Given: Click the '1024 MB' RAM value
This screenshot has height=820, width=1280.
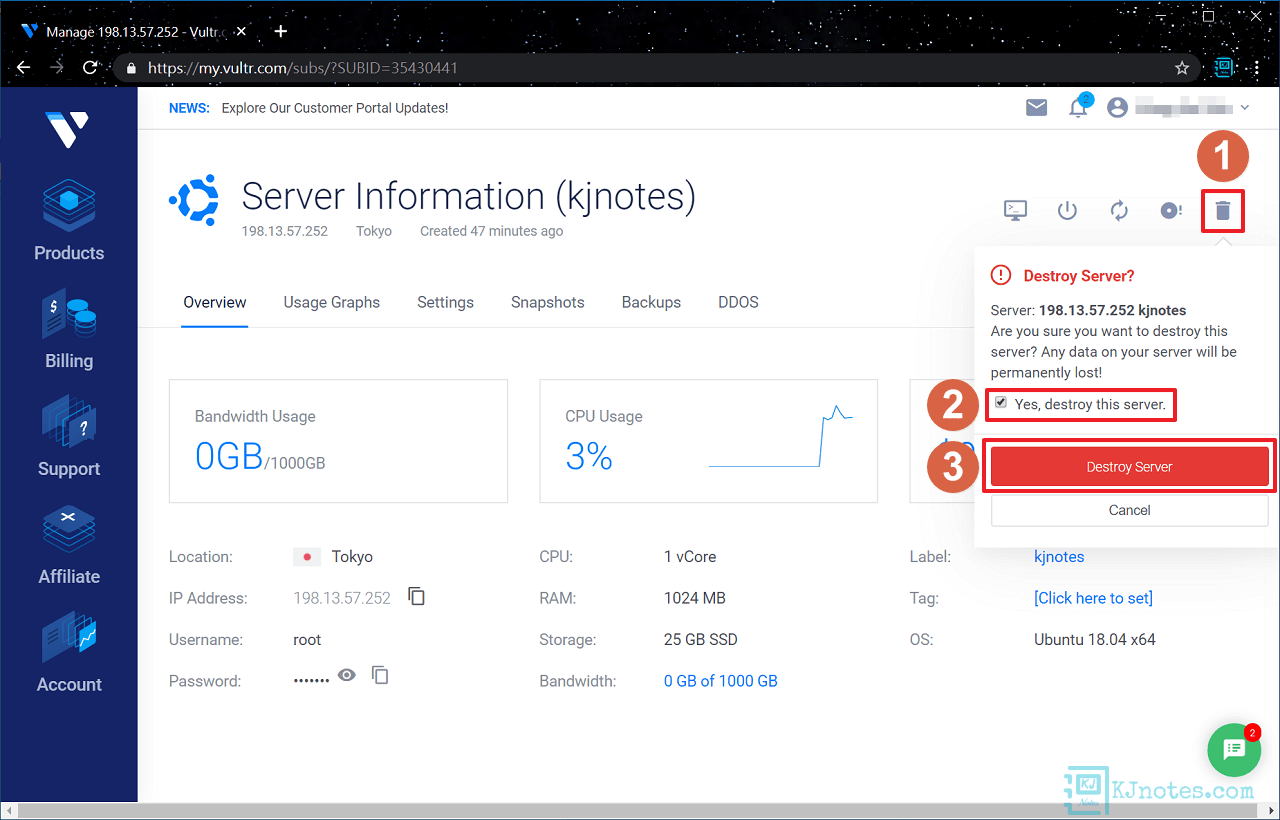Looking at the screenshot, I should click(695, 598).
